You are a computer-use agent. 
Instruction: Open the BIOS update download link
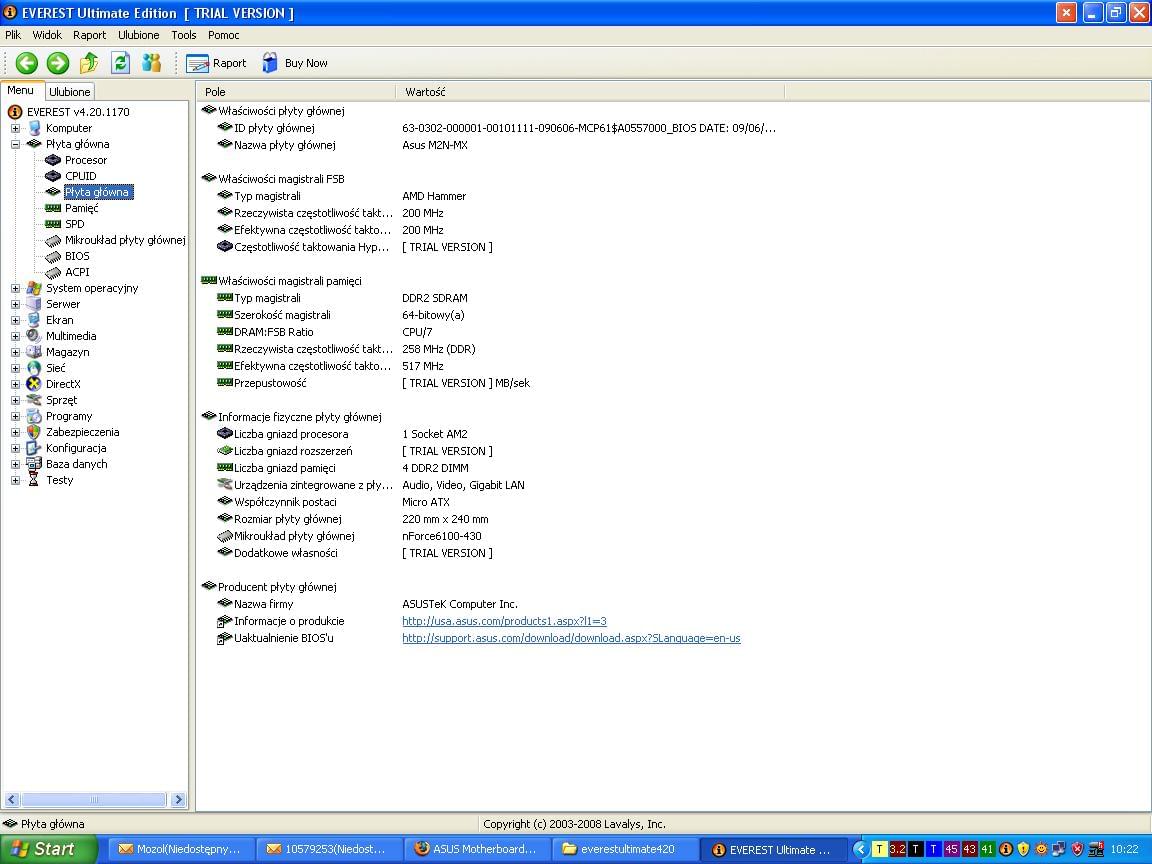tap(571, 638)
